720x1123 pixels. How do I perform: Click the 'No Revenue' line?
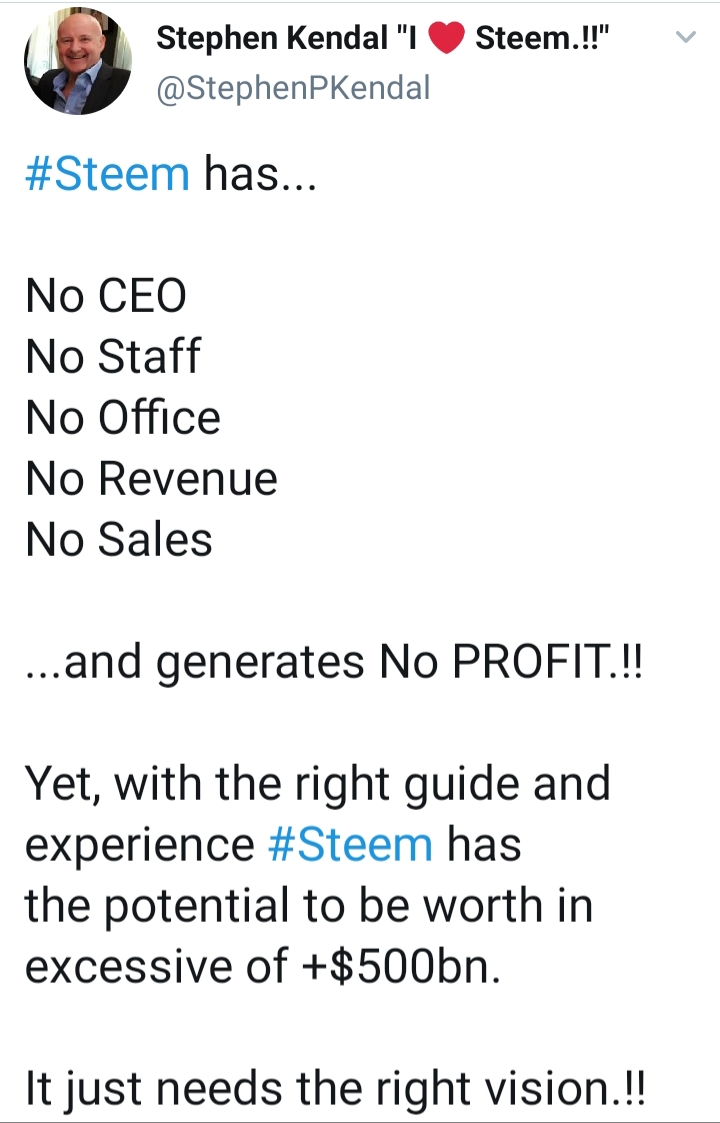(x=151, y=478)
